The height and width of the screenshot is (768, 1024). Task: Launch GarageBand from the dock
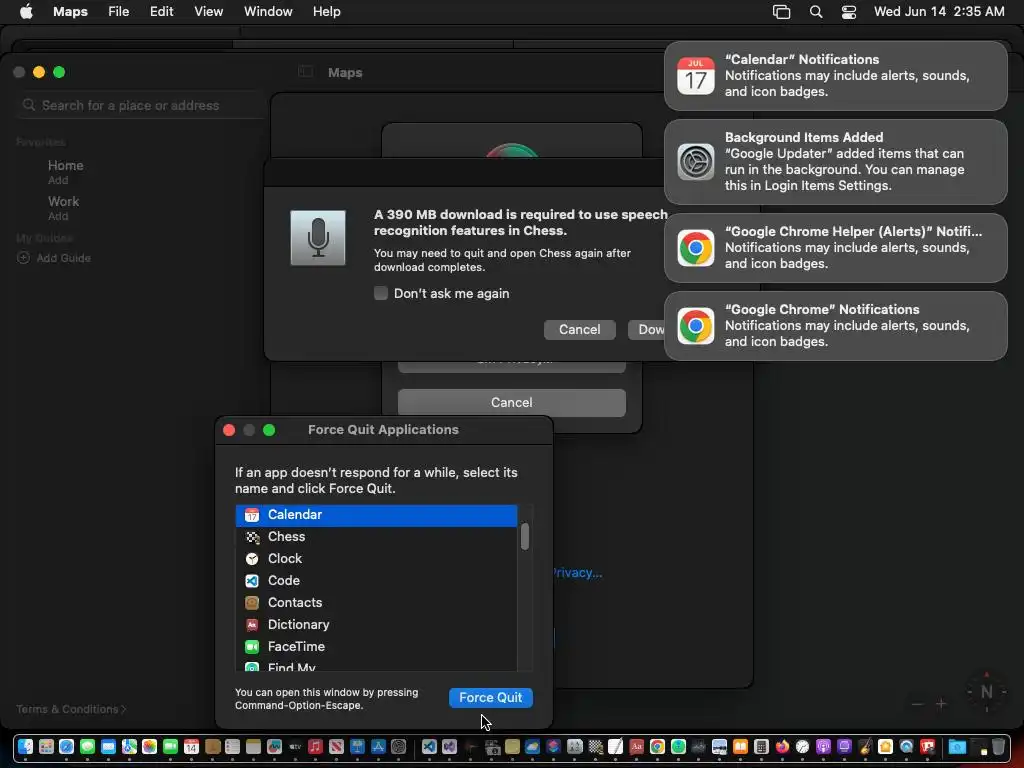click(x=865, y=746)
